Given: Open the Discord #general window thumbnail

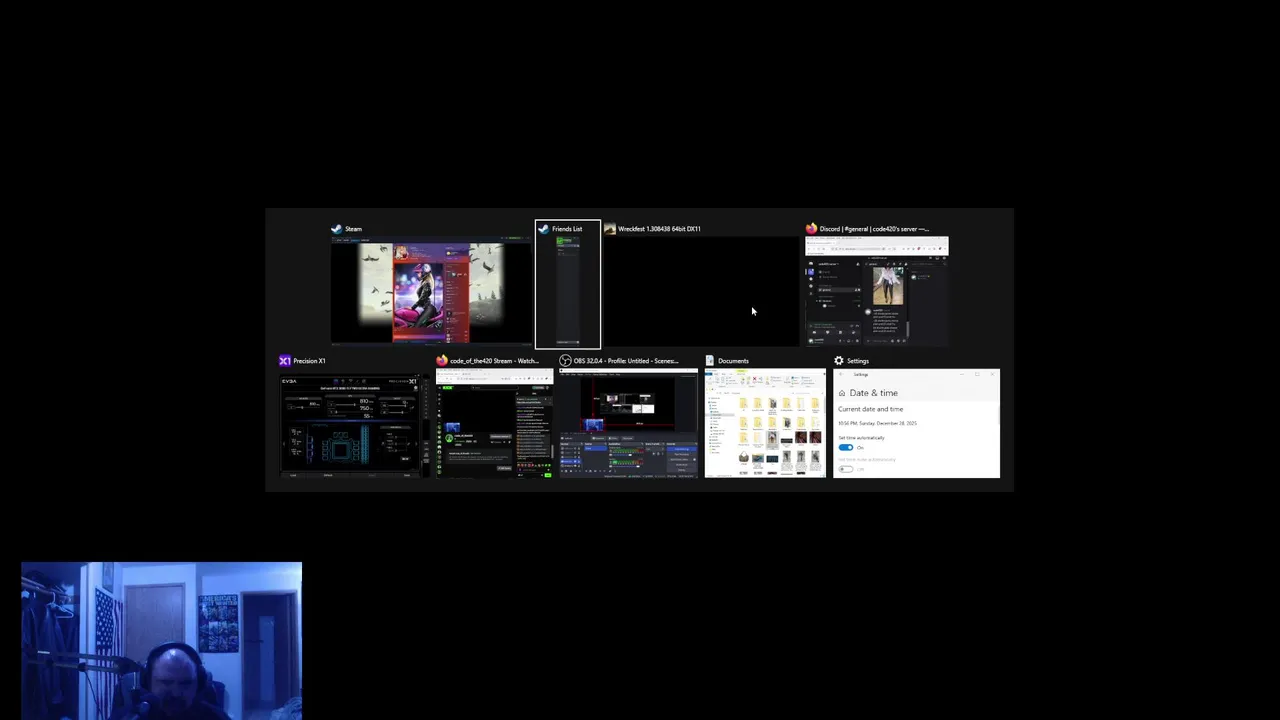Looking at the screenshot, I should 877,291.
